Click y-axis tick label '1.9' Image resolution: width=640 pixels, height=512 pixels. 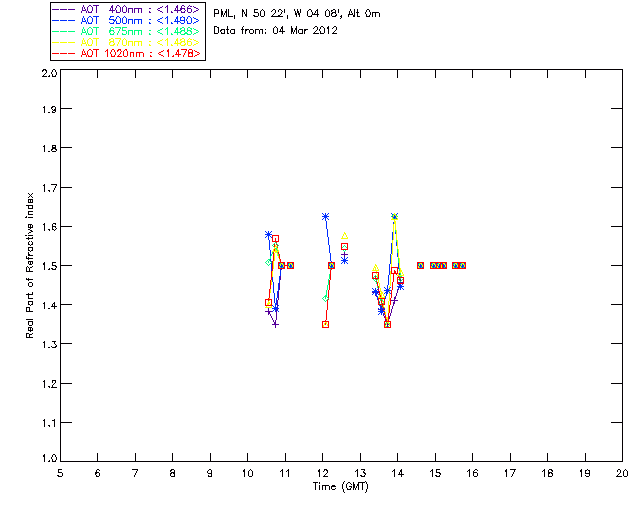tap(49, 109)
